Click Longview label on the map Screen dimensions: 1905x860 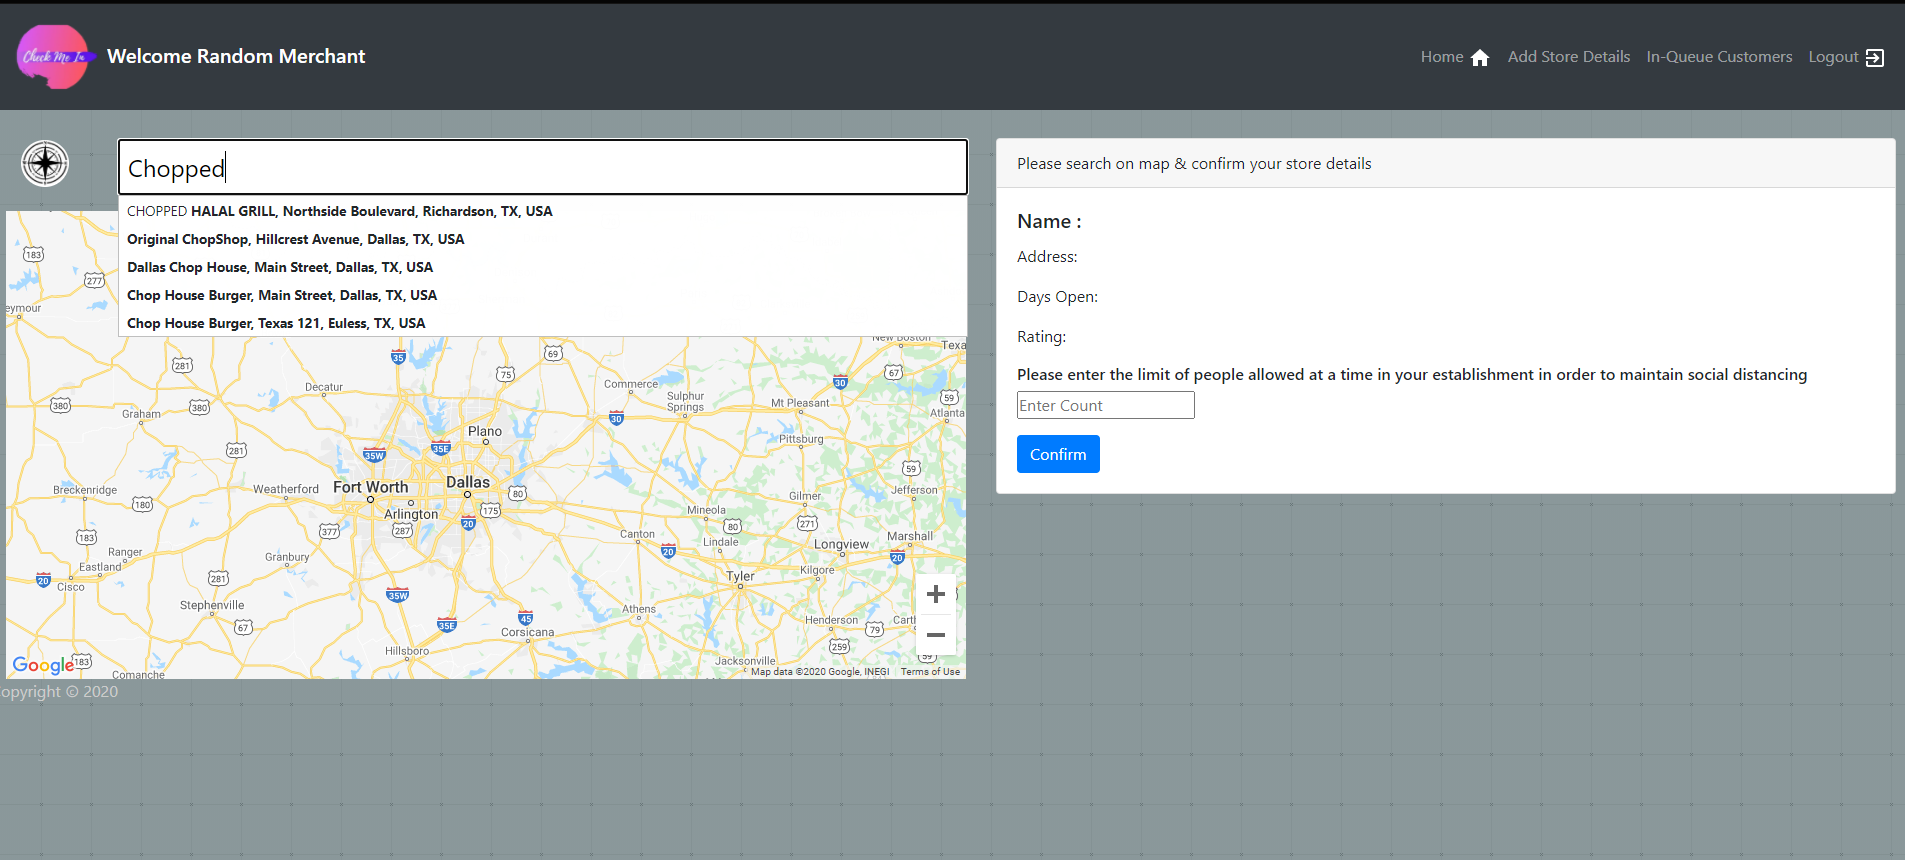841,545
